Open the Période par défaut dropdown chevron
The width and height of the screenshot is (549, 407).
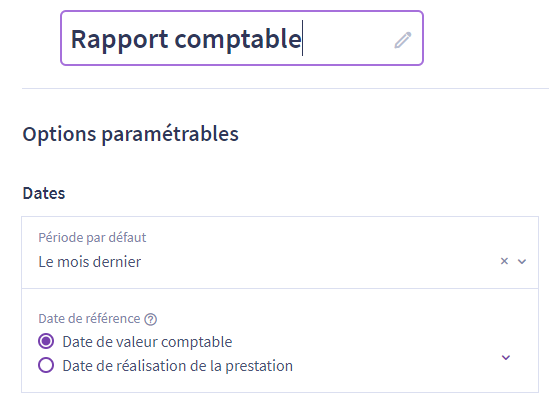(x=522, y=261)
